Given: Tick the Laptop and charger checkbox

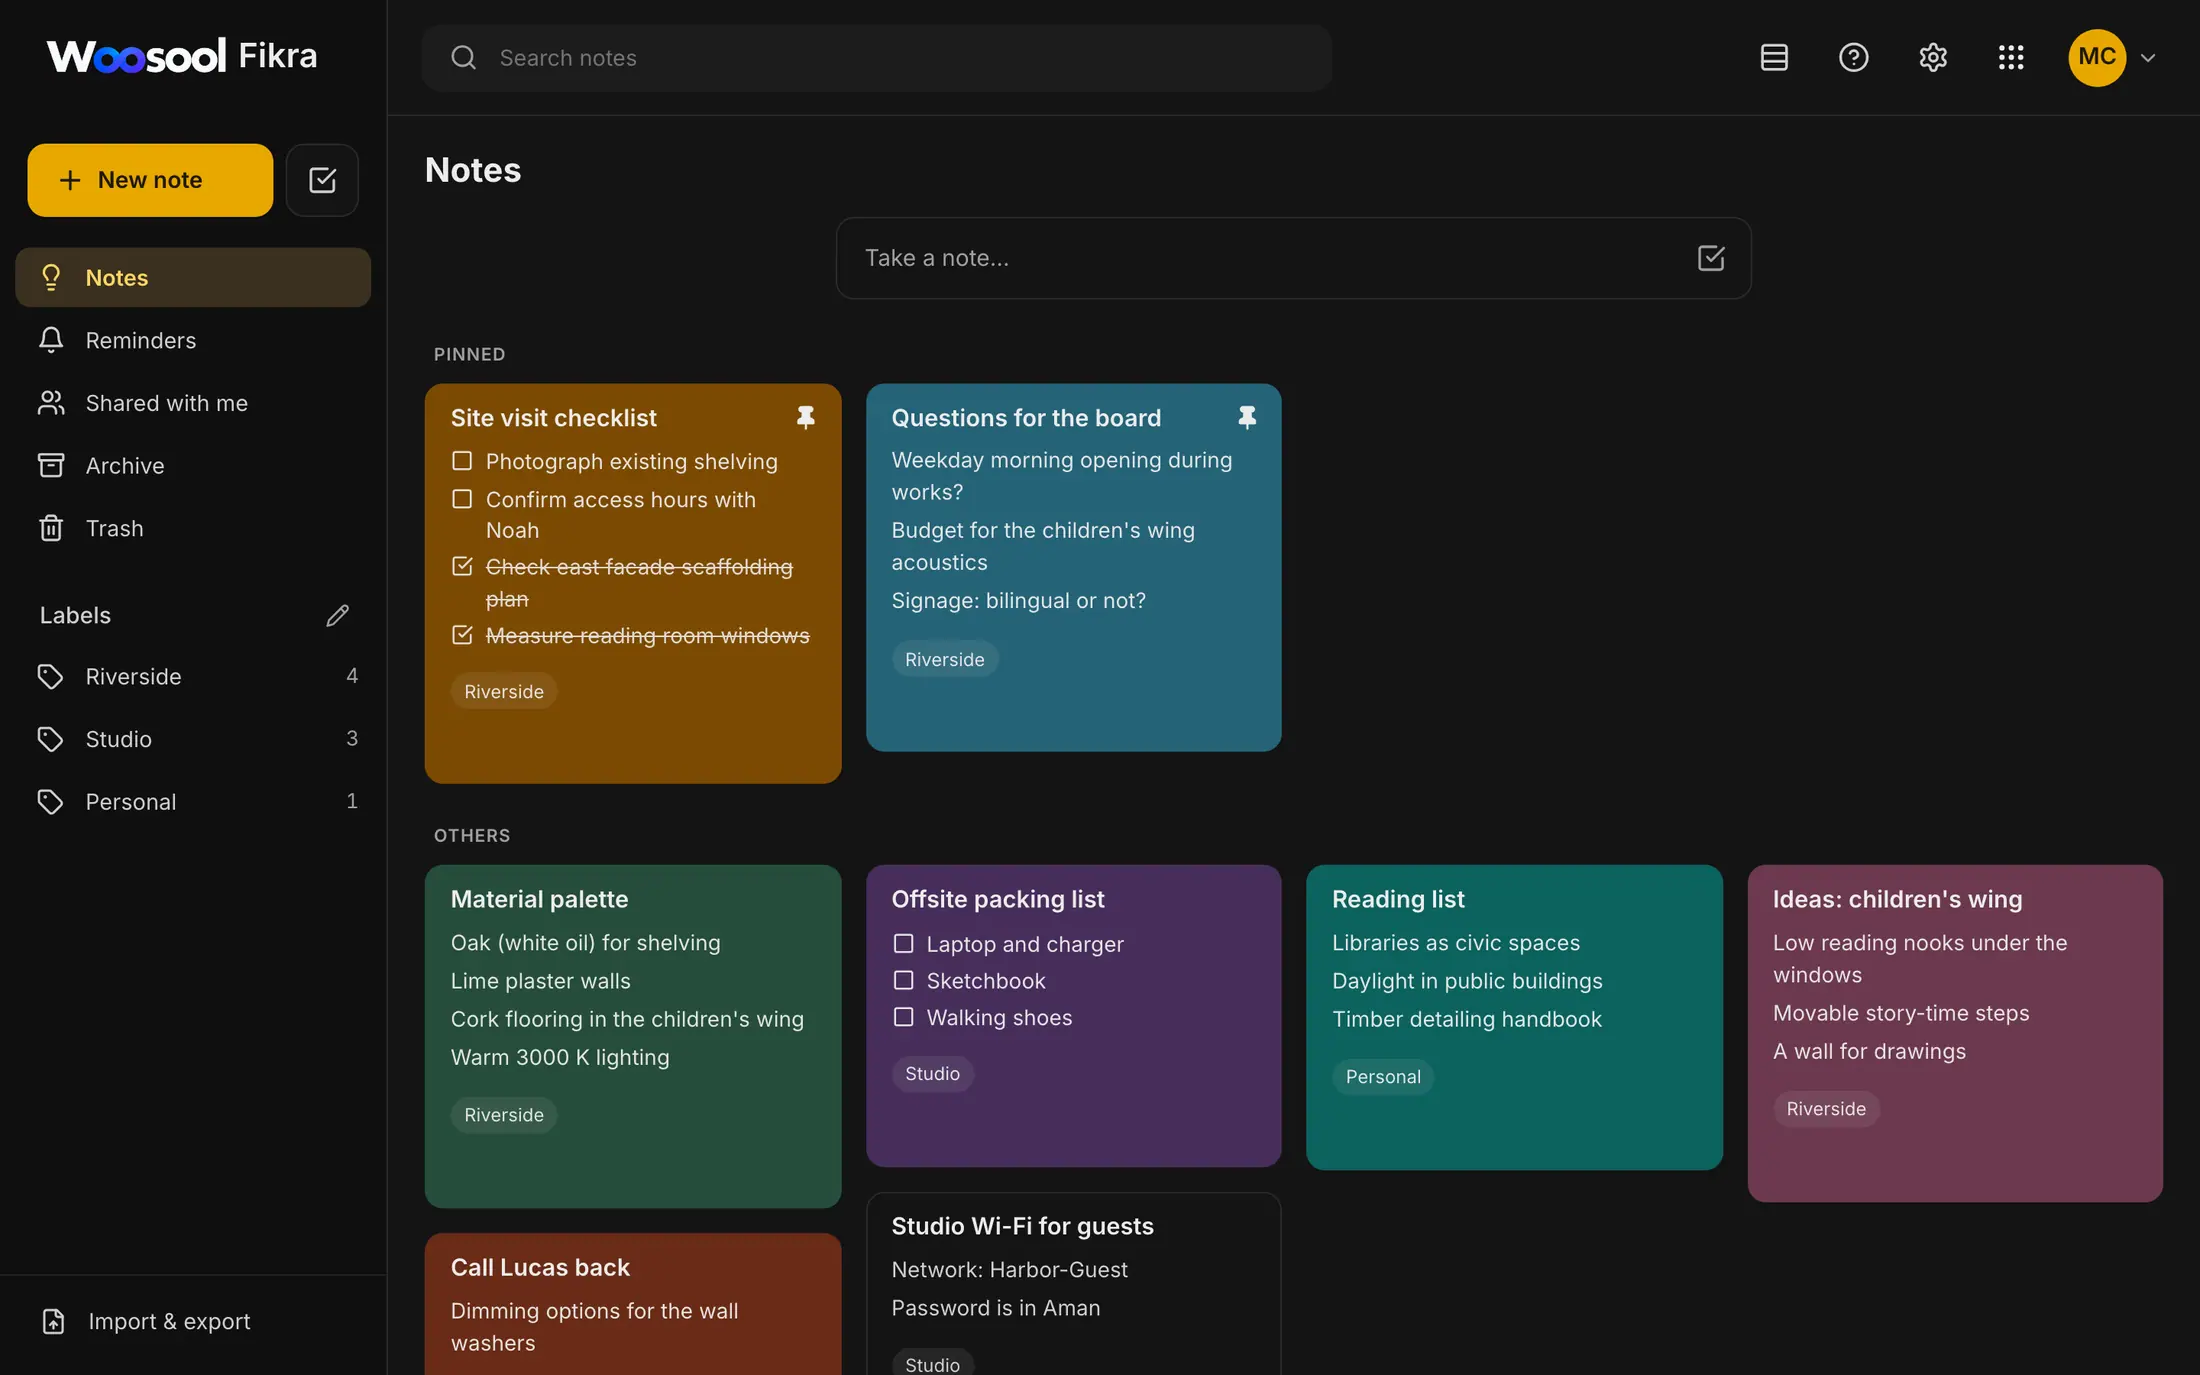Looking at the screenshot, I should 903,943.
